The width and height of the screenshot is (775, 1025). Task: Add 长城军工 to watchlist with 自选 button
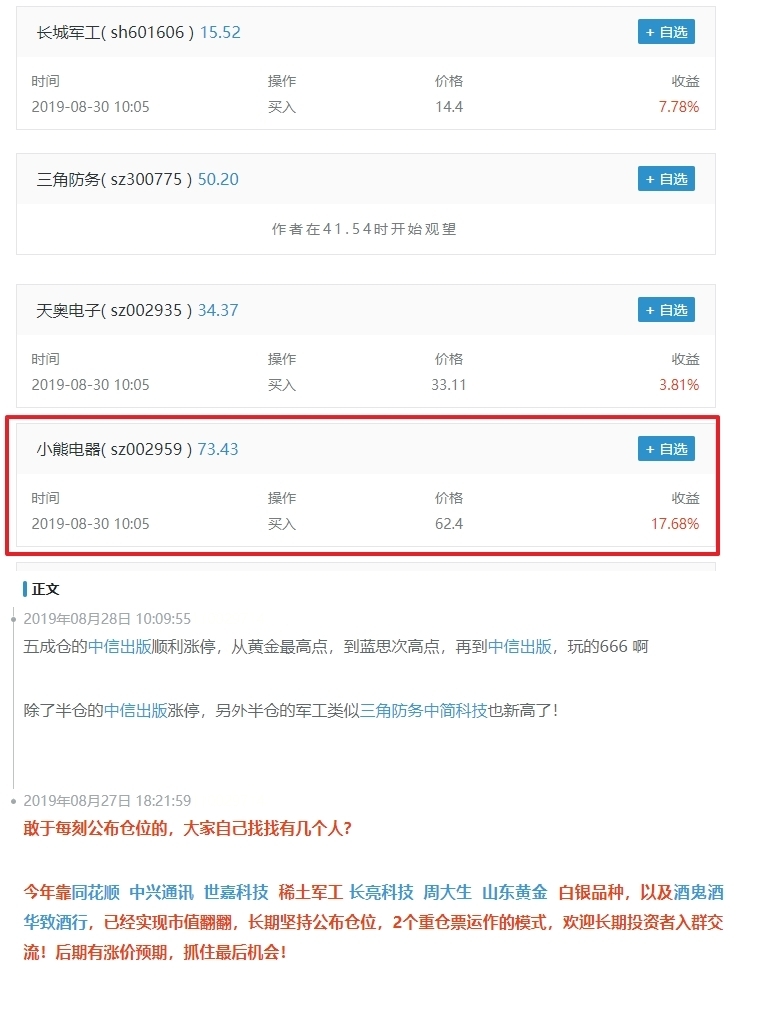(666, 32)
